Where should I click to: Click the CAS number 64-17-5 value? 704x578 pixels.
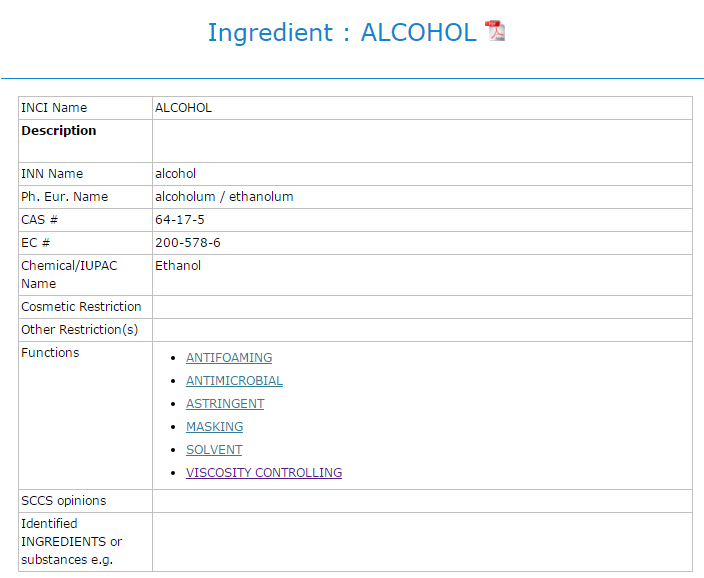[180, 220]
